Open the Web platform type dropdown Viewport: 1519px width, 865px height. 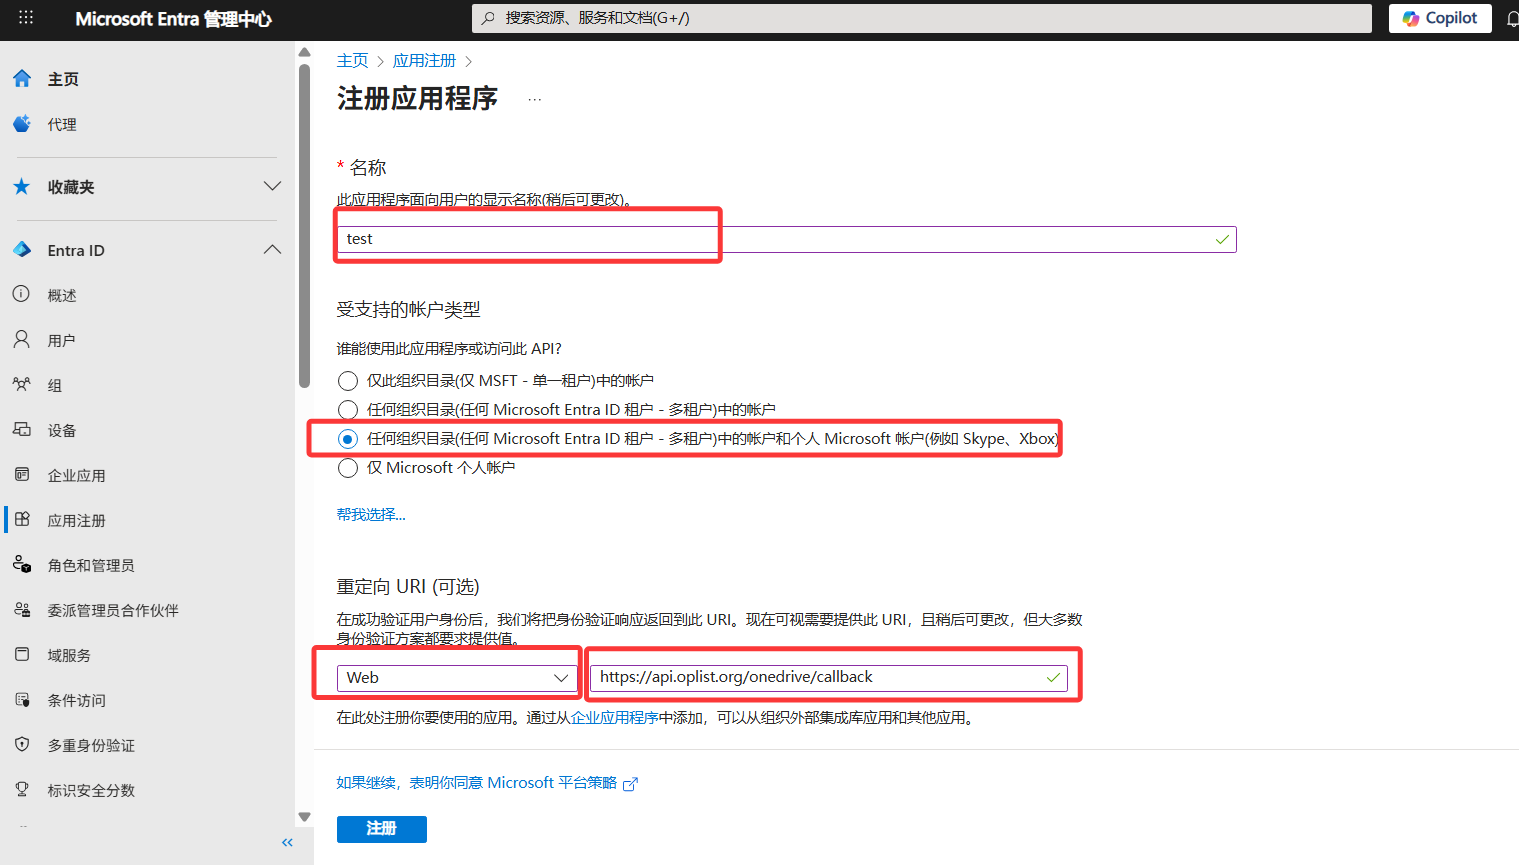click(456, 678)
